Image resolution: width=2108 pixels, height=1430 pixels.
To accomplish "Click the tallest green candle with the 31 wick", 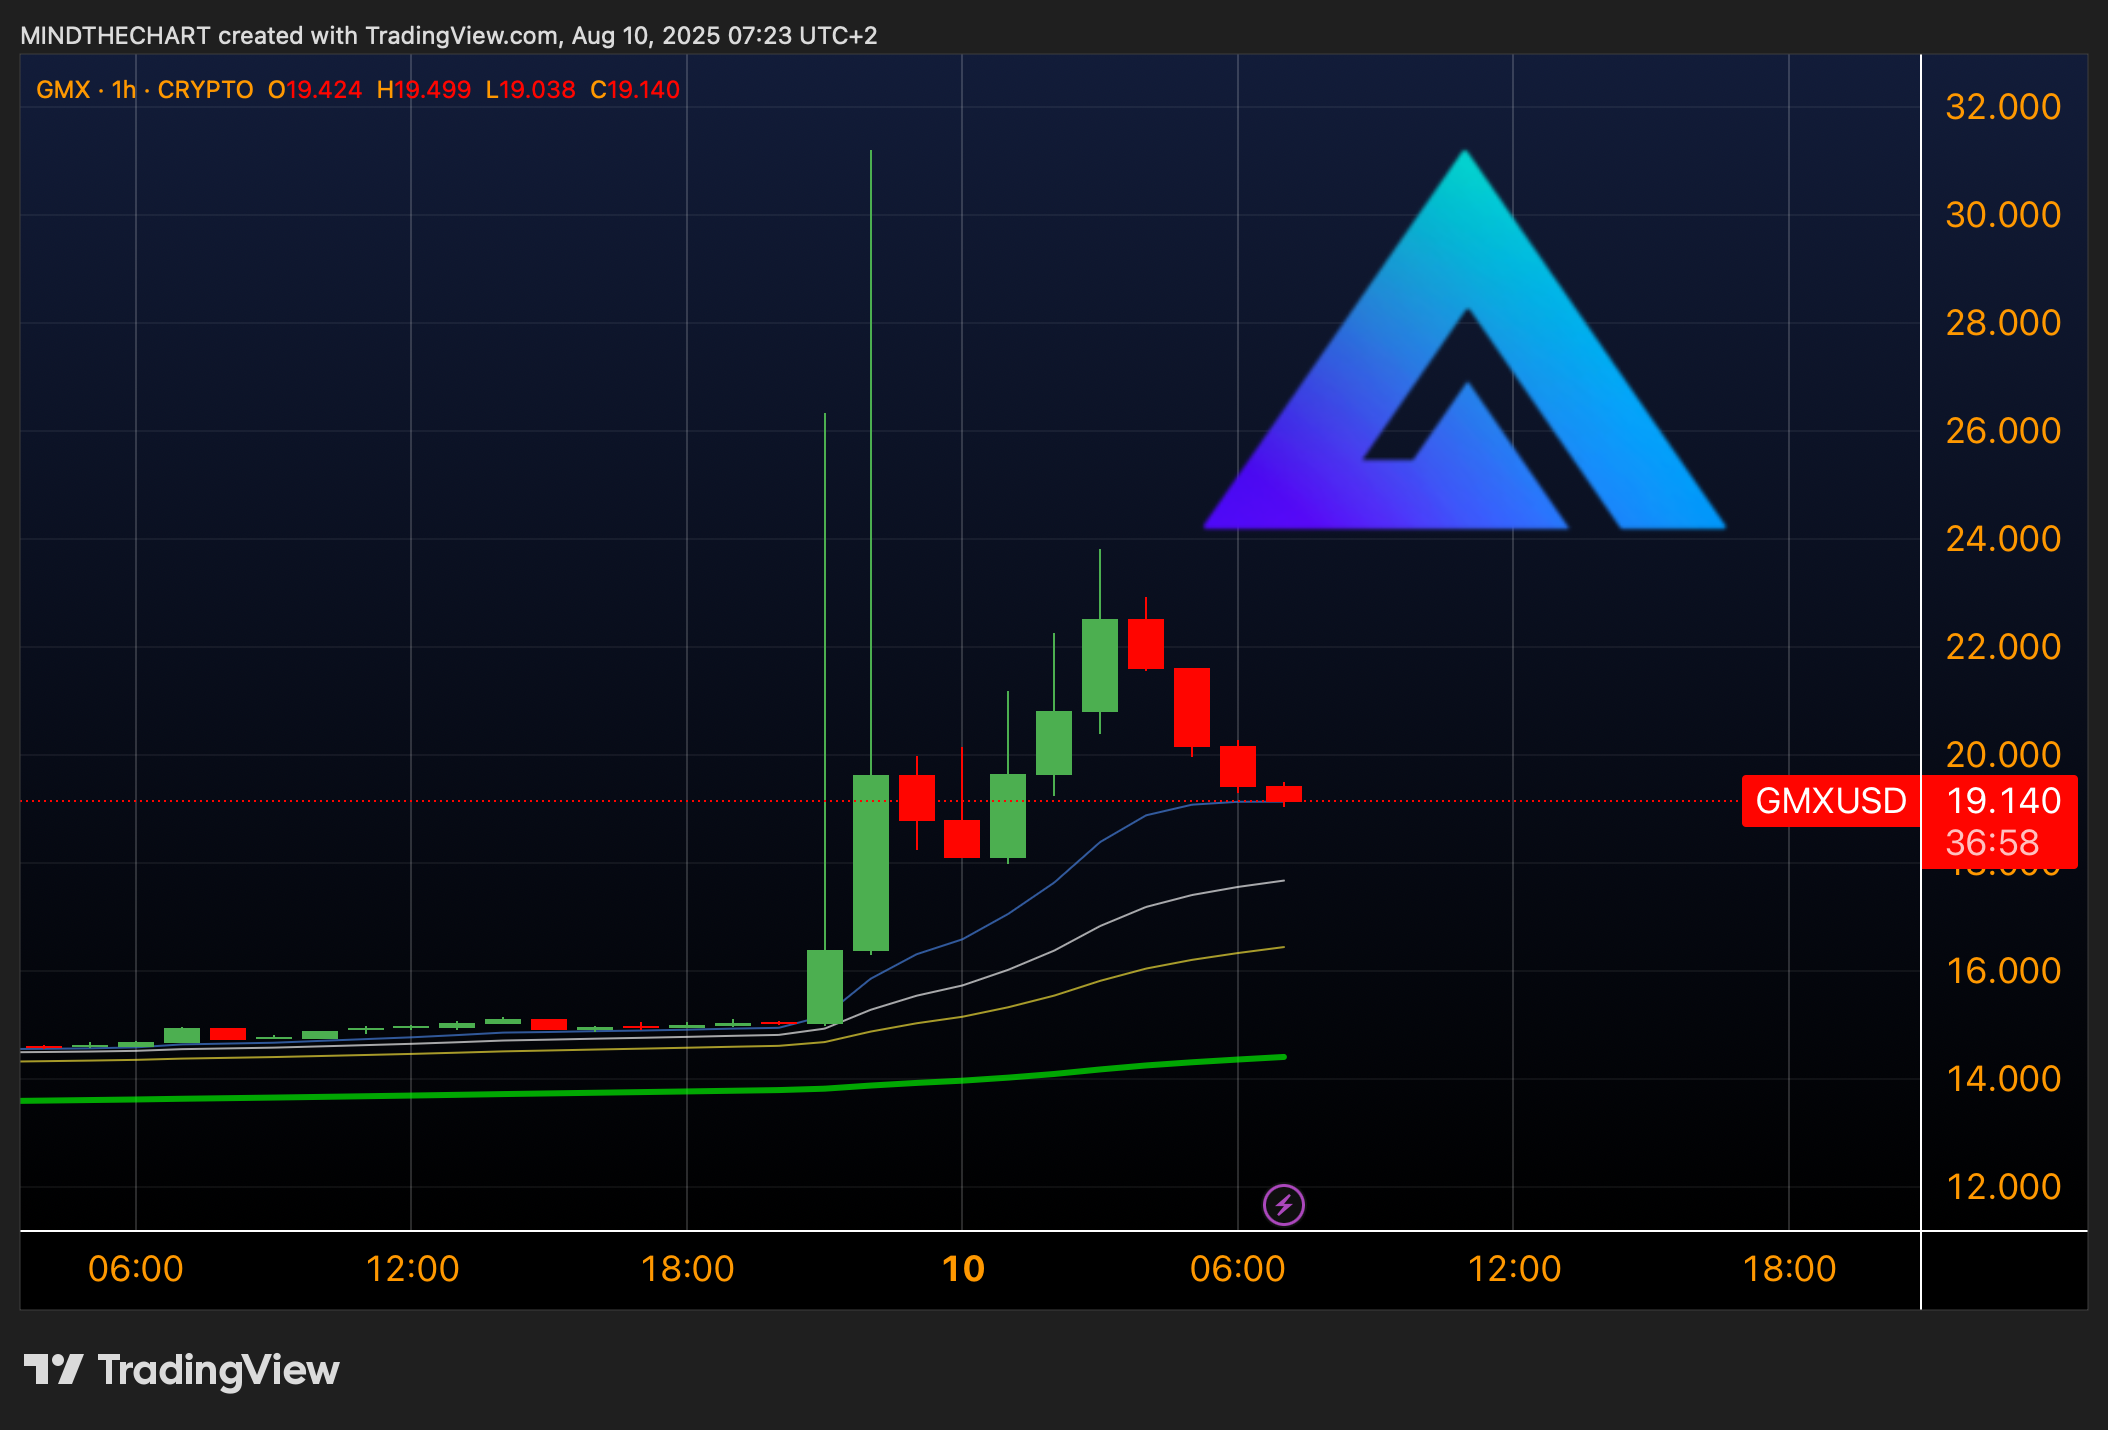I will (x=871, y=862).
